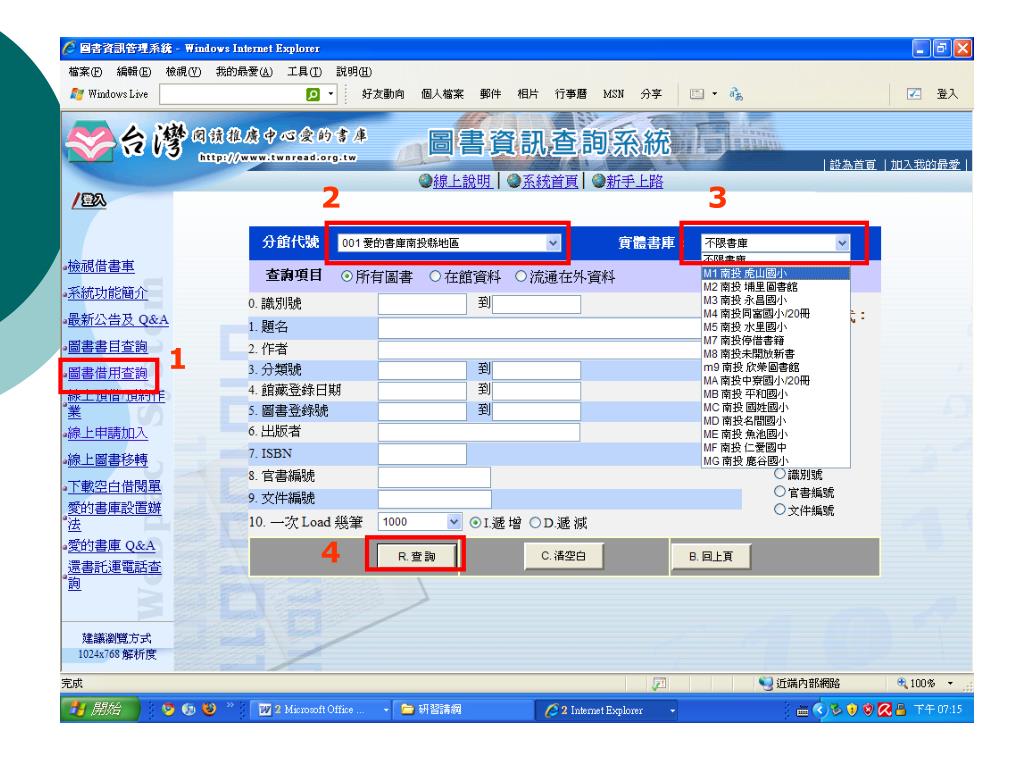The height and width of the screenshot is (768, 1024).
Task: Open the 工具 menu
Action: coord(304,72)
